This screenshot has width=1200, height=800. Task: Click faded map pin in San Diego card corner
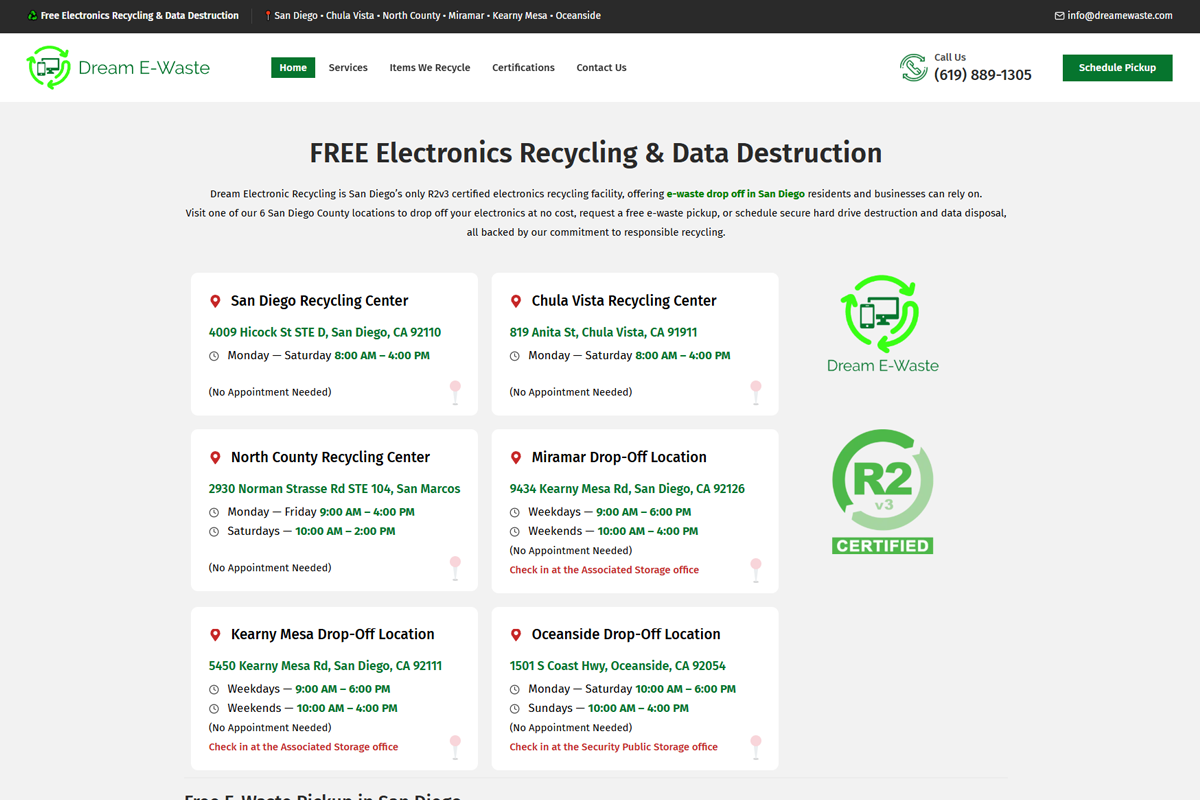click(x=455, y=392)
